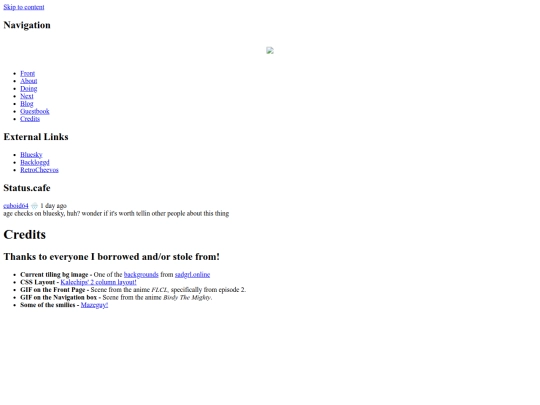Click the Navigation heading
This screenshot has width=540, height=405.
[x=27, y=25]
